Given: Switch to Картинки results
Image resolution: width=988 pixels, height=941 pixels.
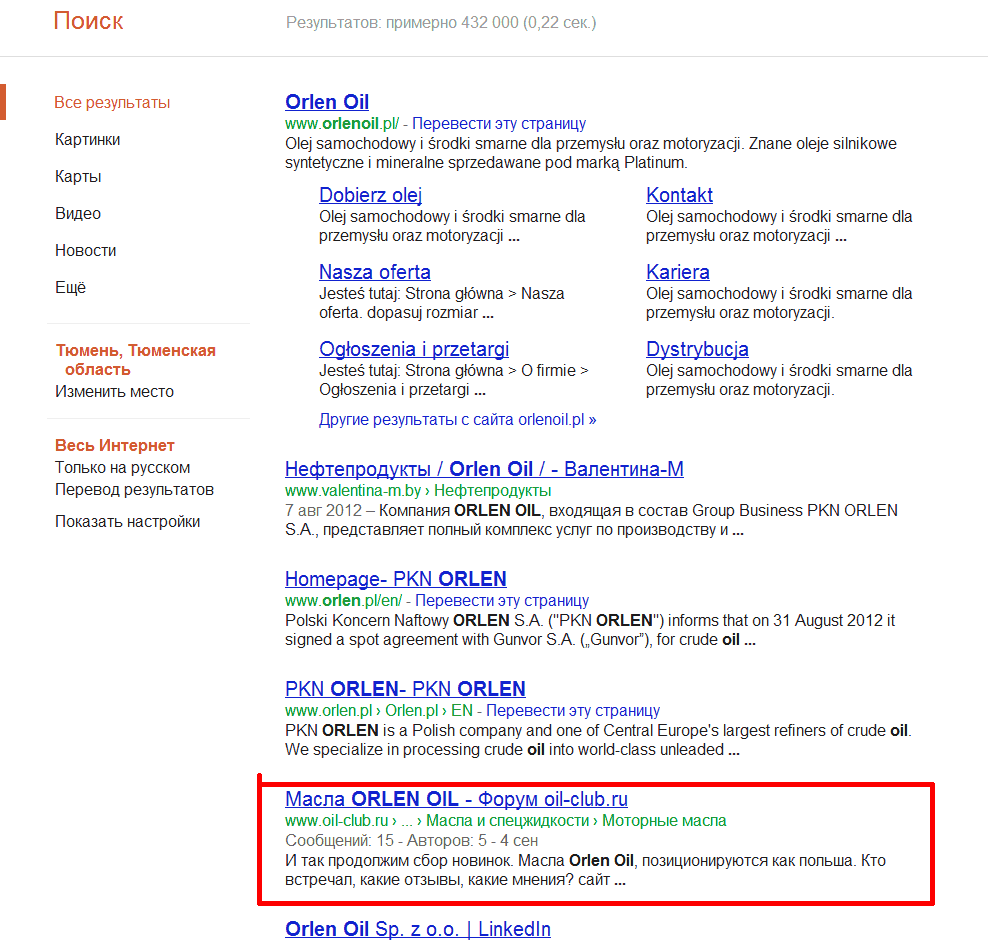Looking at the screenshot, I should [x=88, y=139].
